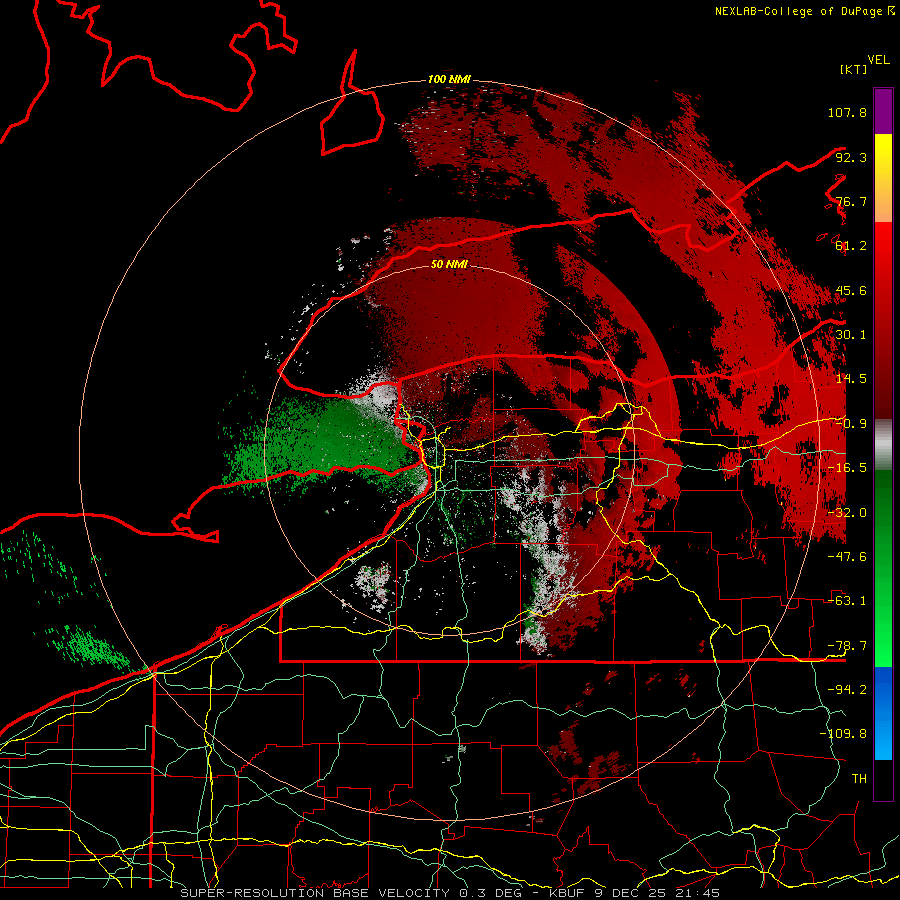
Task: Click the 76.7 value on velocity scale
Action: point(851,201)
